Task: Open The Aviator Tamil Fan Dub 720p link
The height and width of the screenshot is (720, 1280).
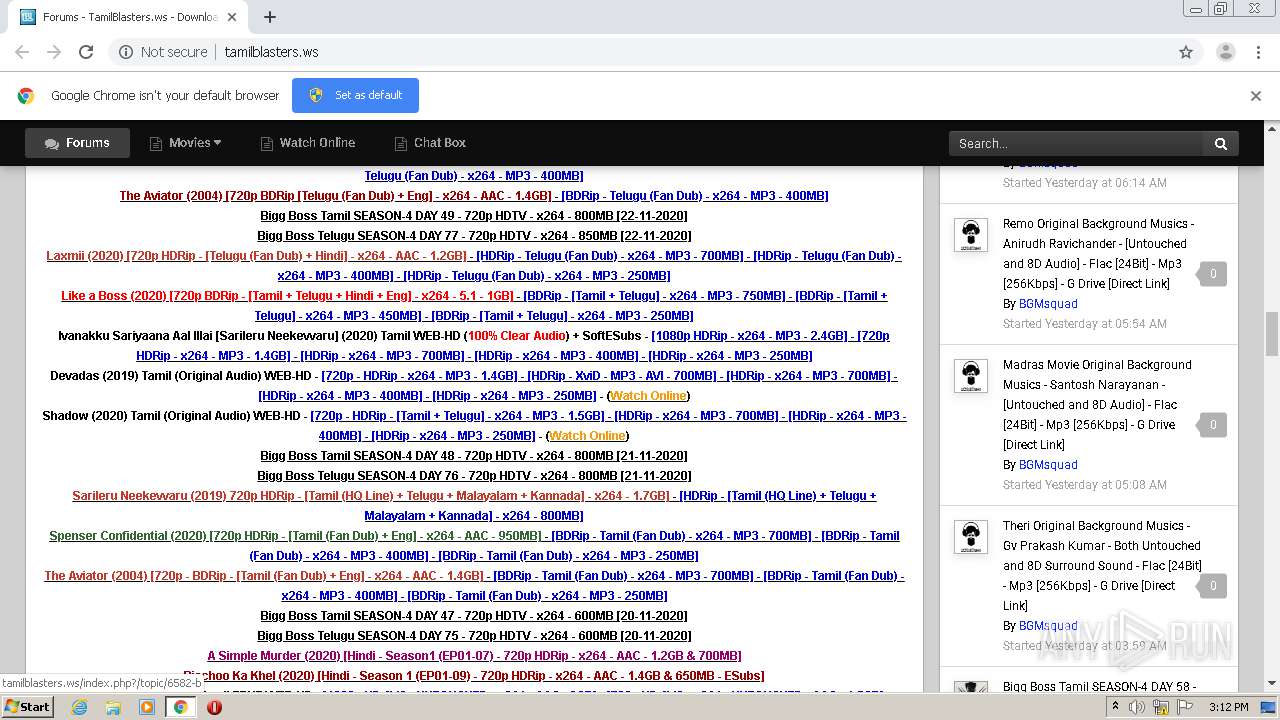Action: click(264, 576)
